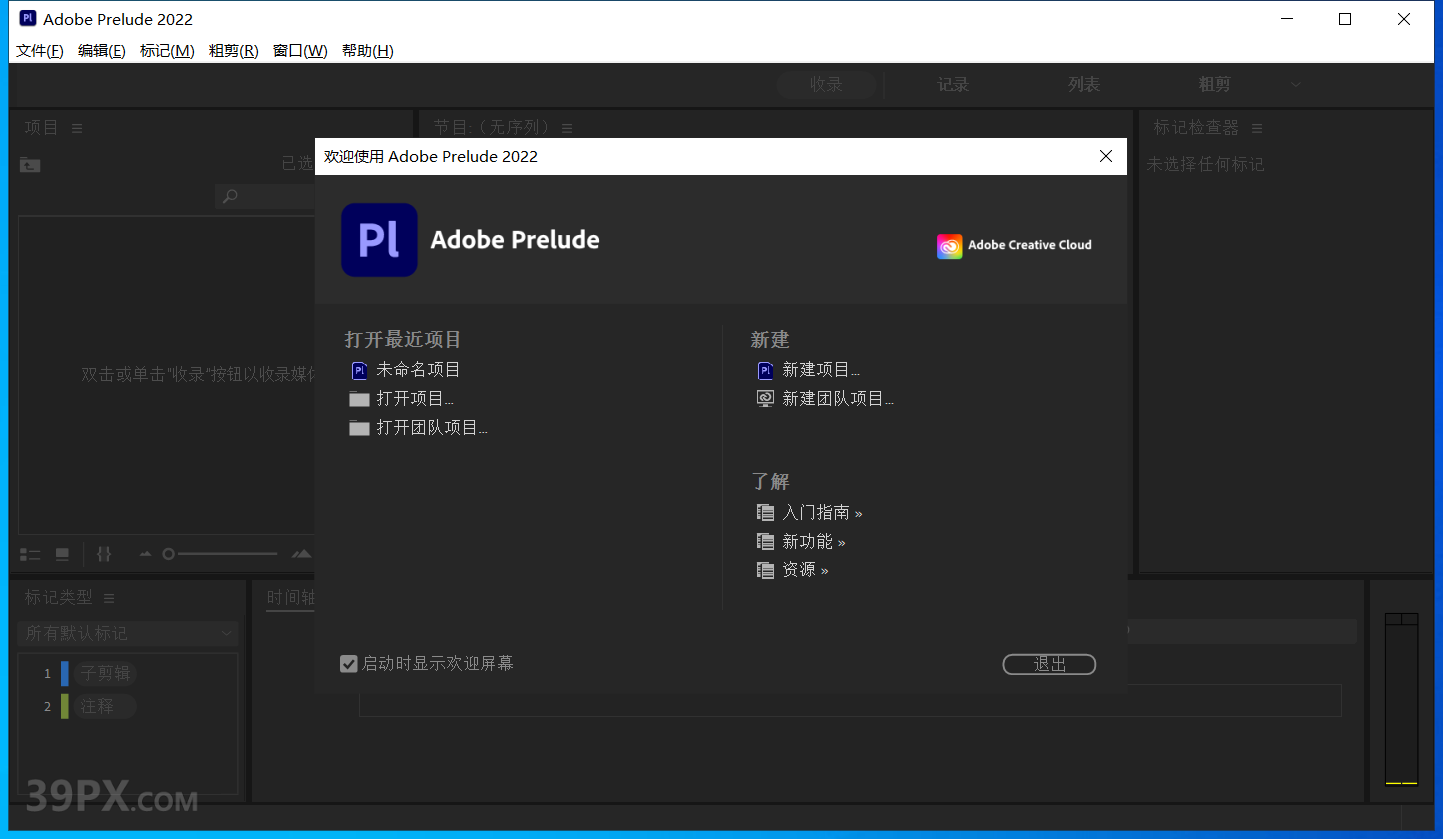The width and height of the screenshot is (1443, 839).
Task: Click the 了解 heading
Action: pyautogui.click(x=771, y=482)
